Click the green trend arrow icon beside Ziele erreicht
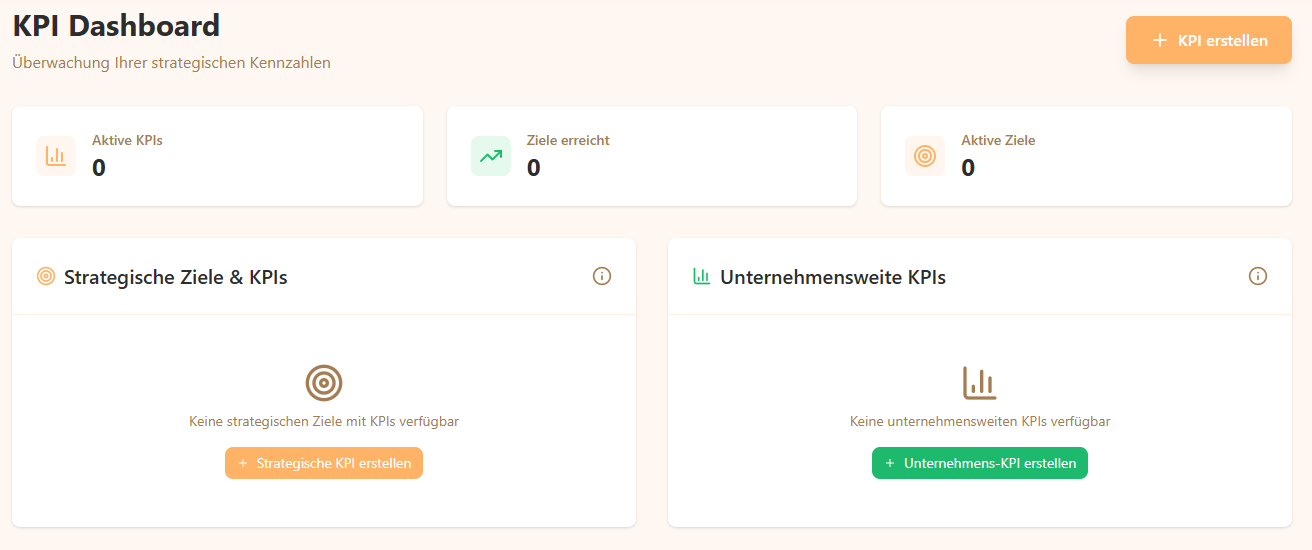 point(491,156)
